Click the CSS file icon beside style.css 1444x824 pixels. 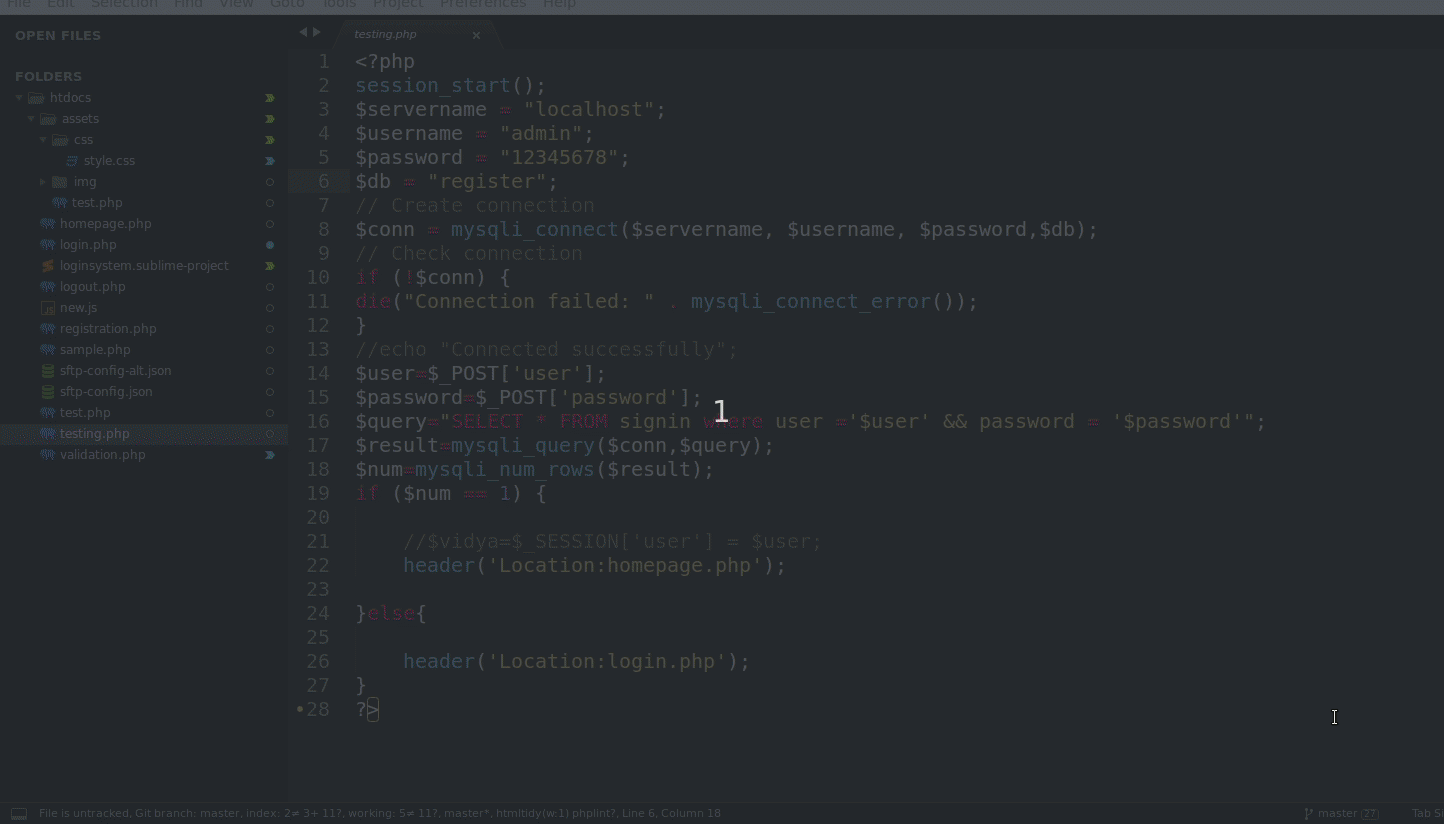click(72, 161)
